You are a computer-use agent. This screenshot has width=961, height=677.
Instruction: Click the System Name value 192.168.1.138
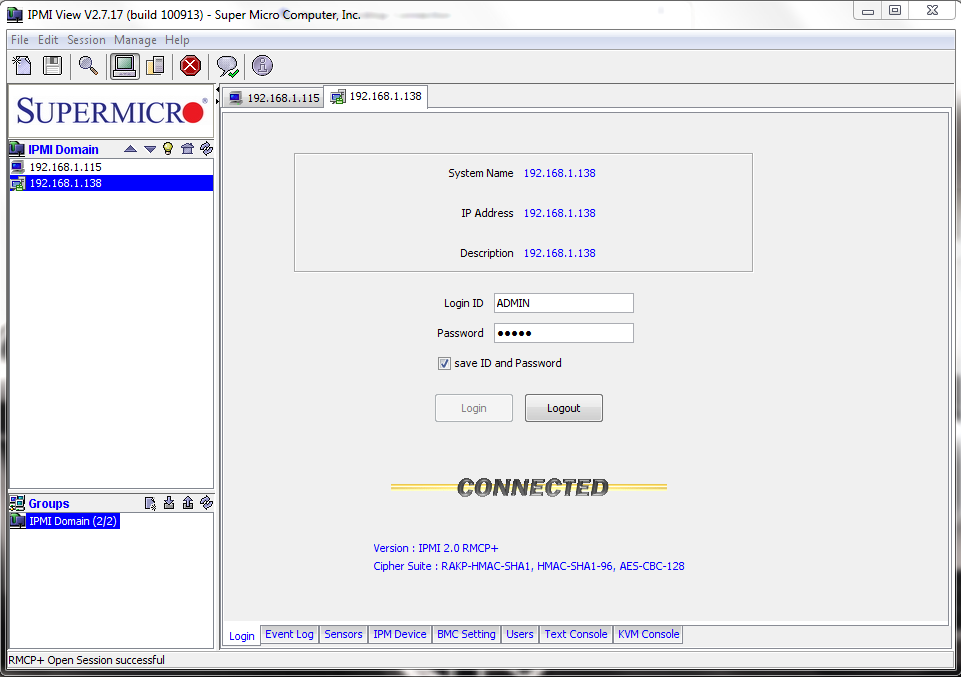tap(560, 173)
